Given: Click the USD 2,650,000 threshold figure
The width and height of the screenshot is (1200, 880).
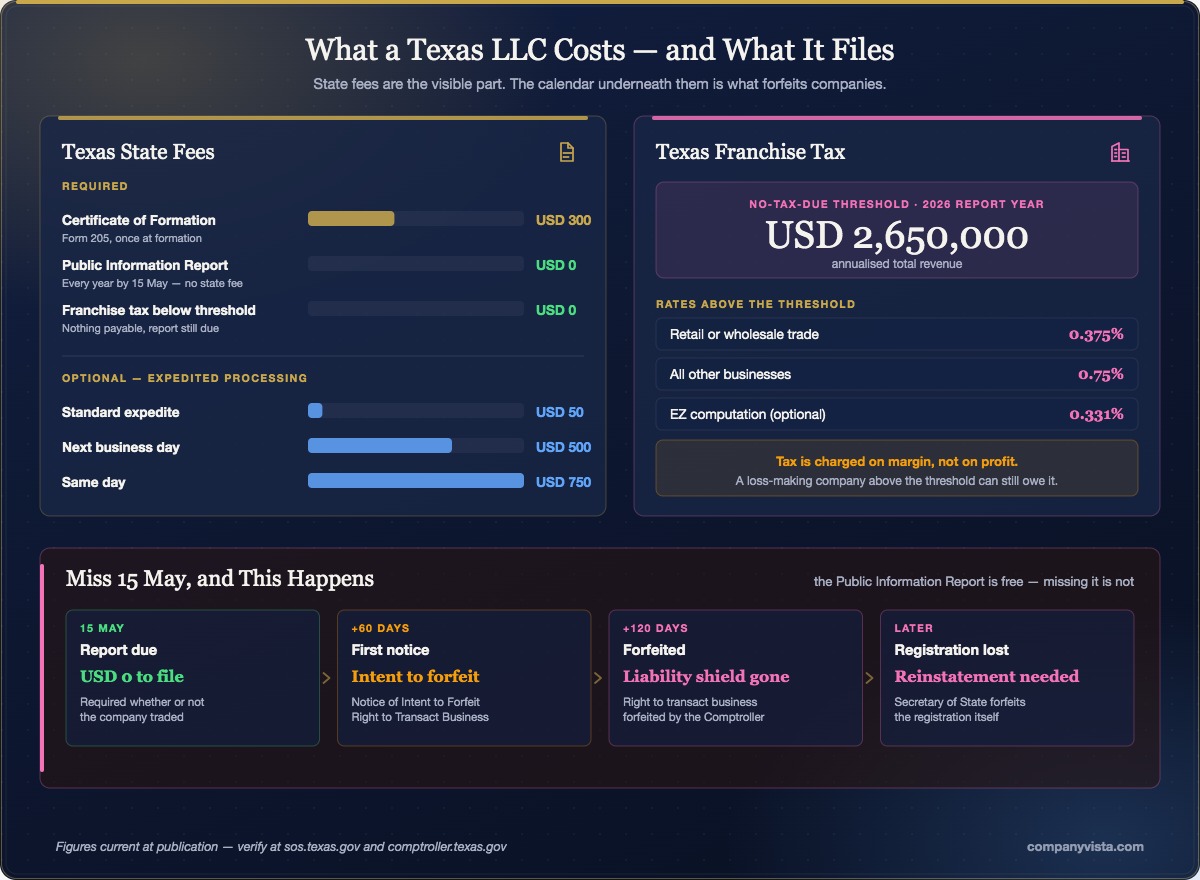Looking at the screenshot, I should point(897,236).
